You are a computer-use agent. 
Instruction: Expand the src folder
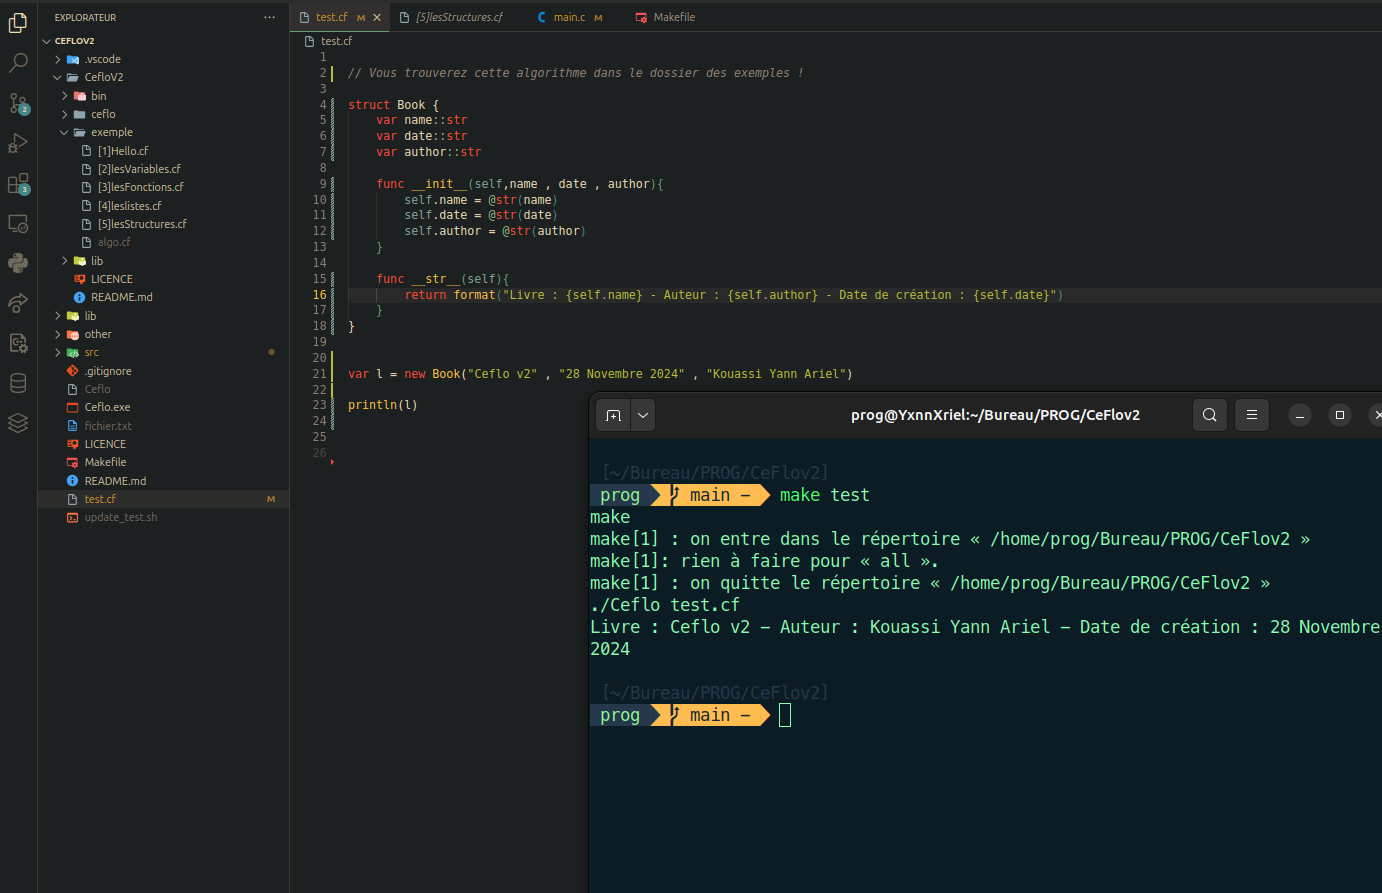(x=58, y=352)
